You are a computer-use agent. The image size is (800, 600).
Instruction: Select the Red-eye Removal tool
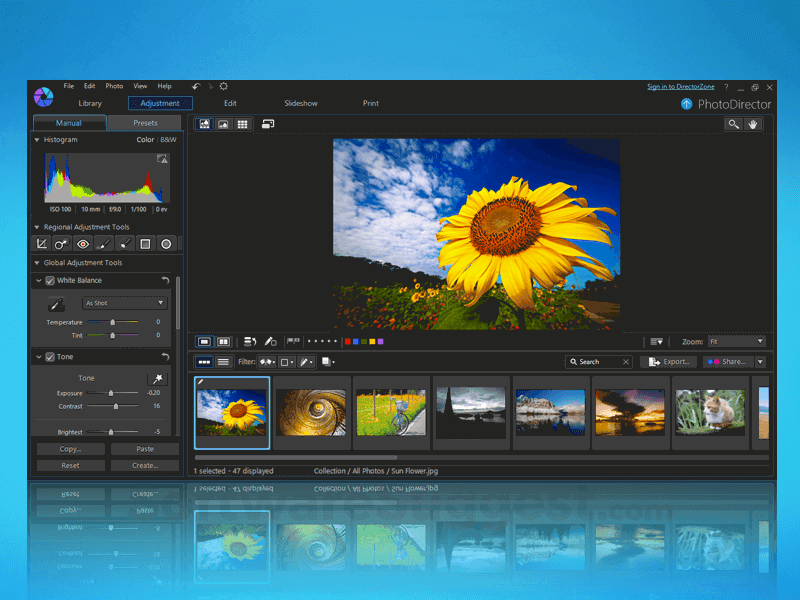(x=82, y=244)
